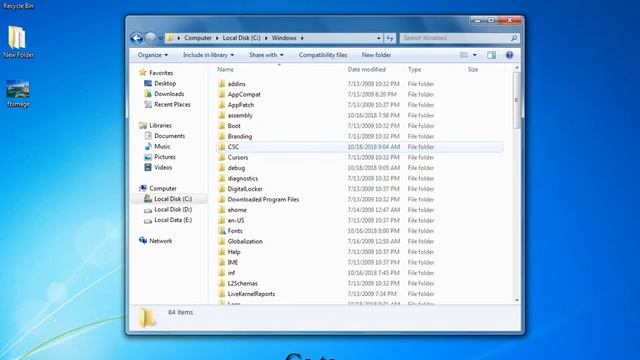Select the AppPatch folder icon
The image size is (640, 360).
point(222,105)
